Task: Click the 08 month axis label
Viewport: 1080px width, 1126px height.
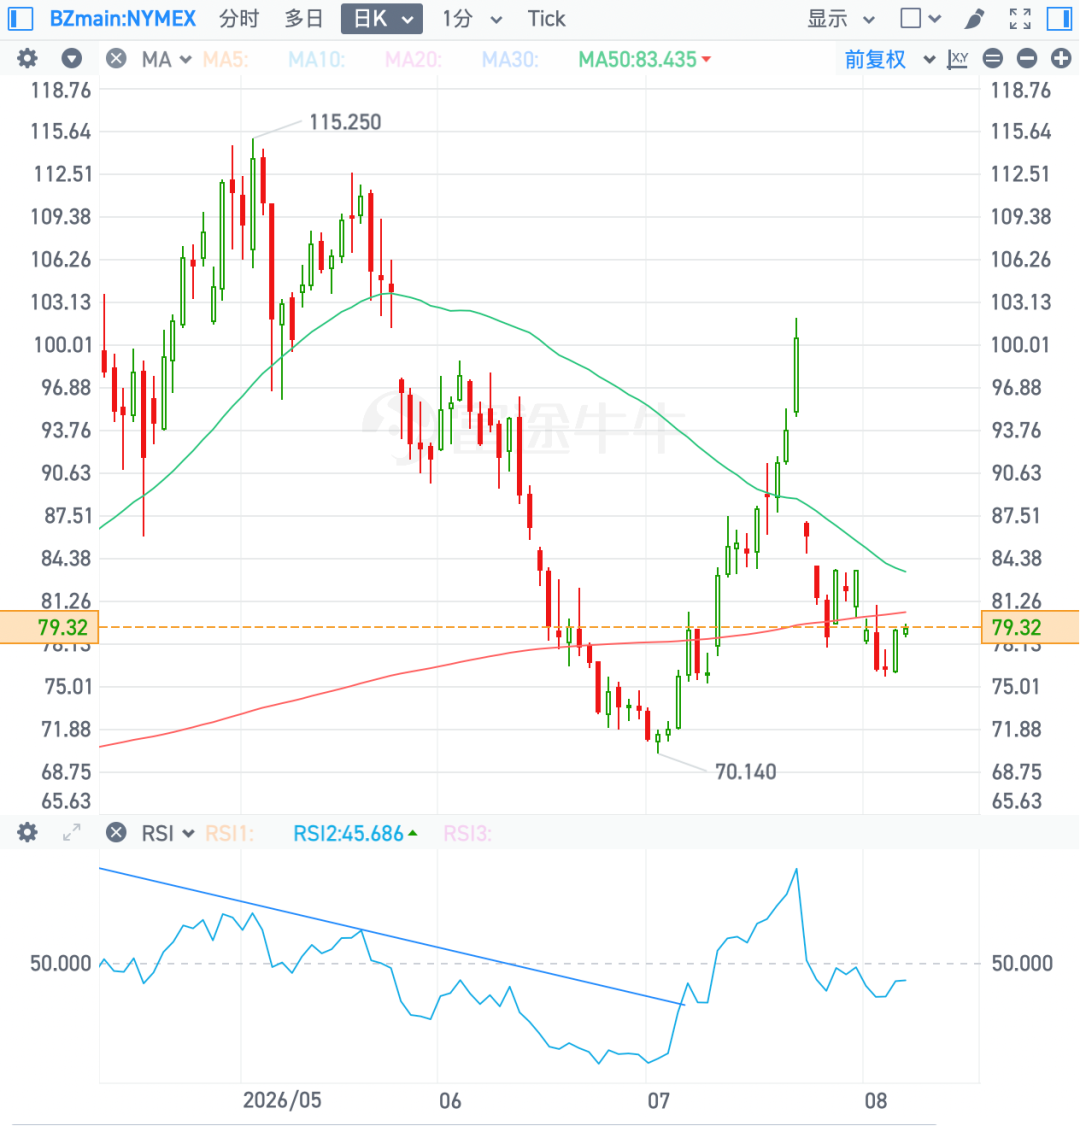Action: point(875,1100)
